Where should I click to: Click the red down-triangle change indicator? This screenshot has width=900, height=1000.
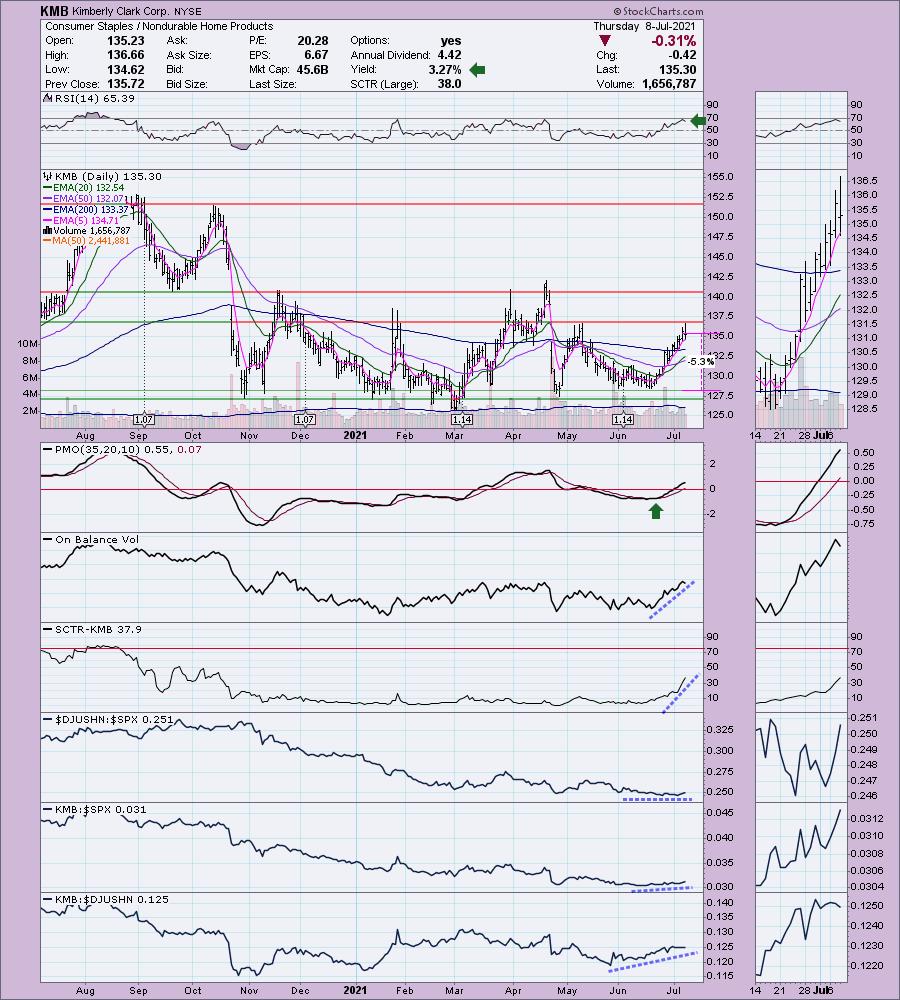[x=605, y=41]
